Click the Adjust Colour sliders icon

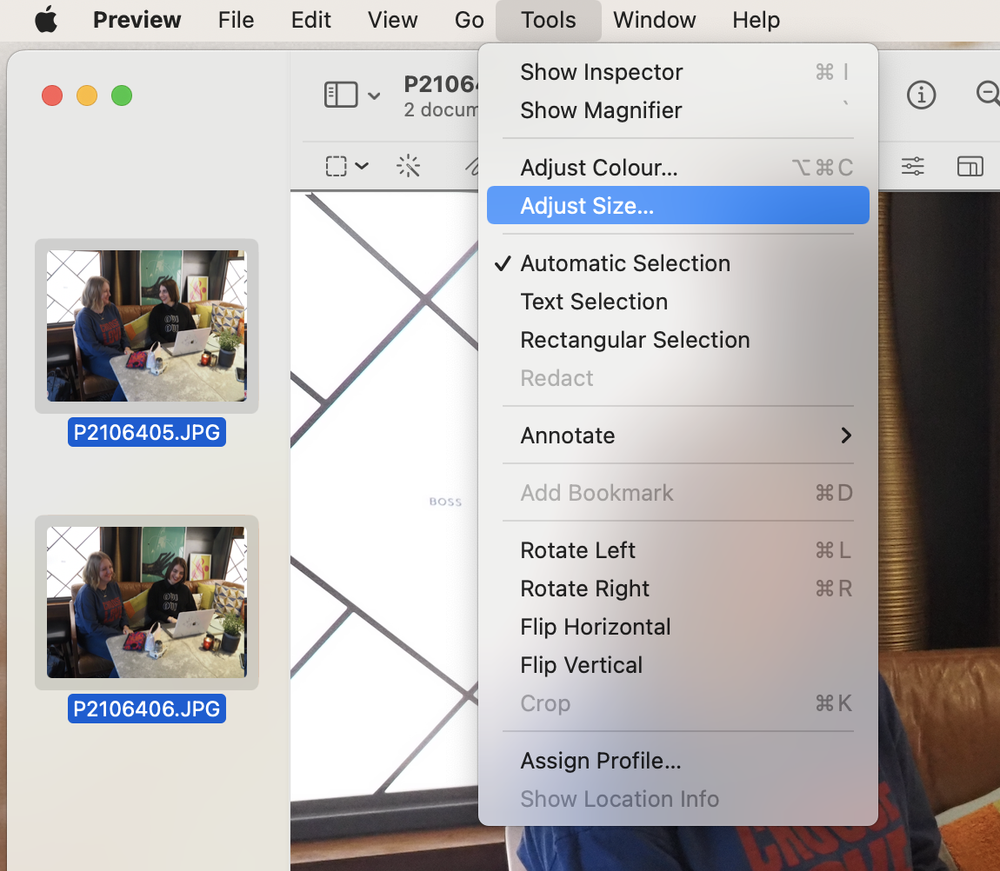pyautogui.click(x=913, y=166)
